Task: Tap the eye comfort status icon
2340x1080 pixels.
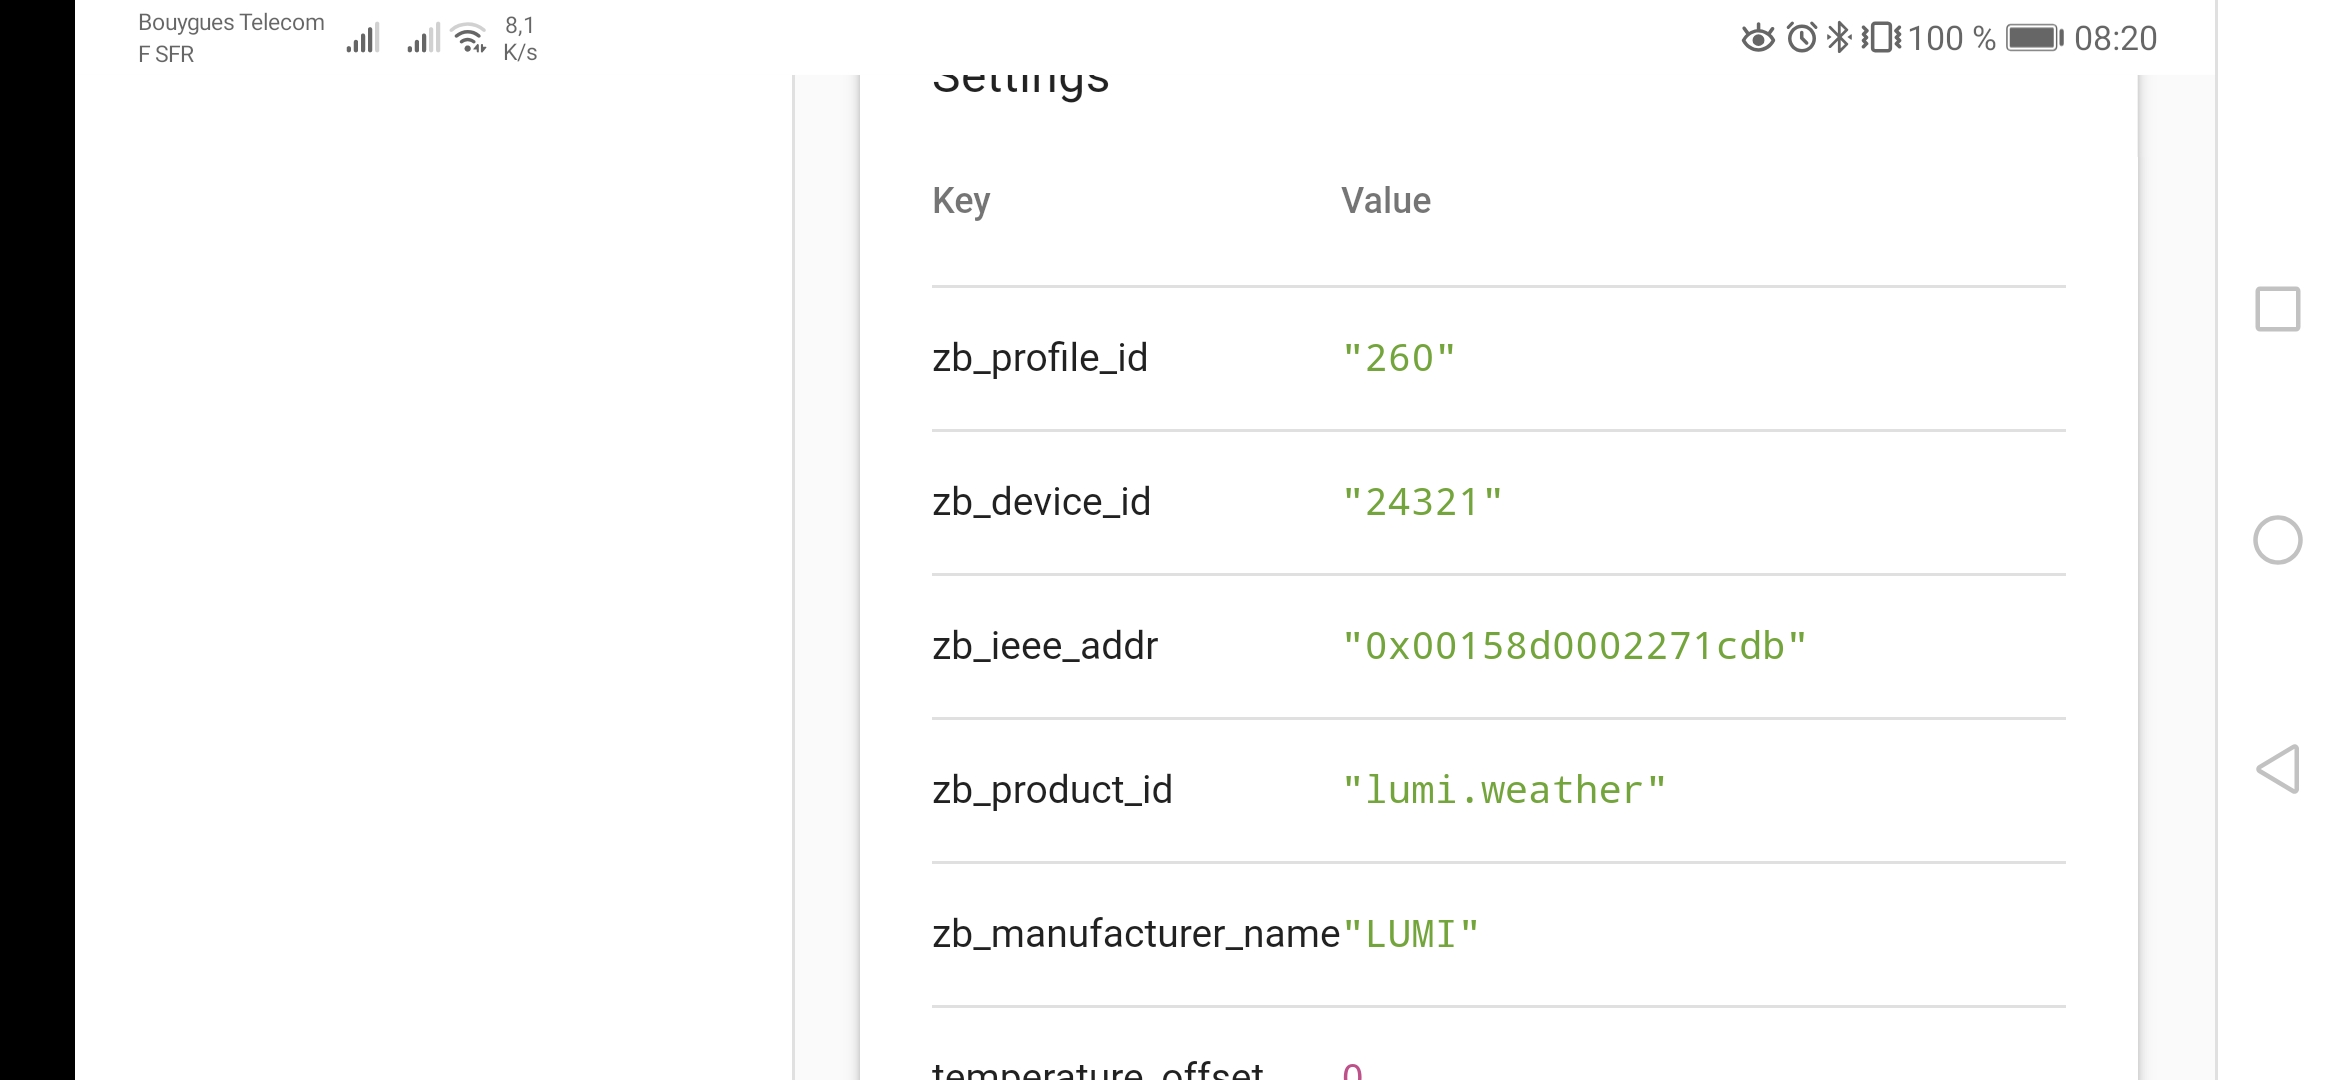Action: coord(1757,38)
